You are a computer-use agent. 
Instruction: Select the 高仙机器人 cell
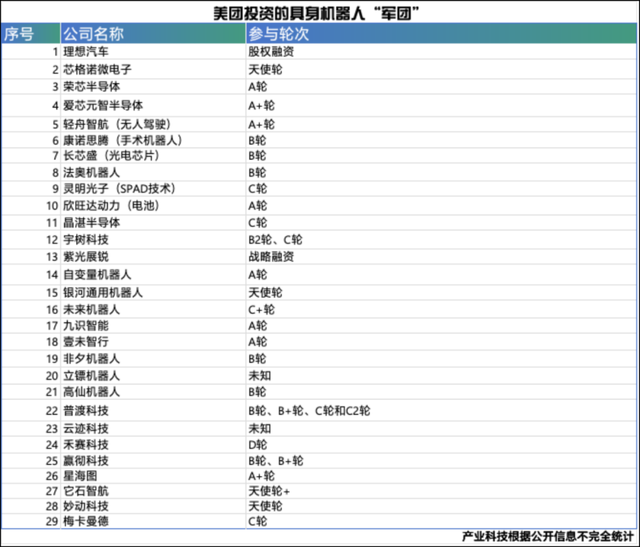coord(153,392)
